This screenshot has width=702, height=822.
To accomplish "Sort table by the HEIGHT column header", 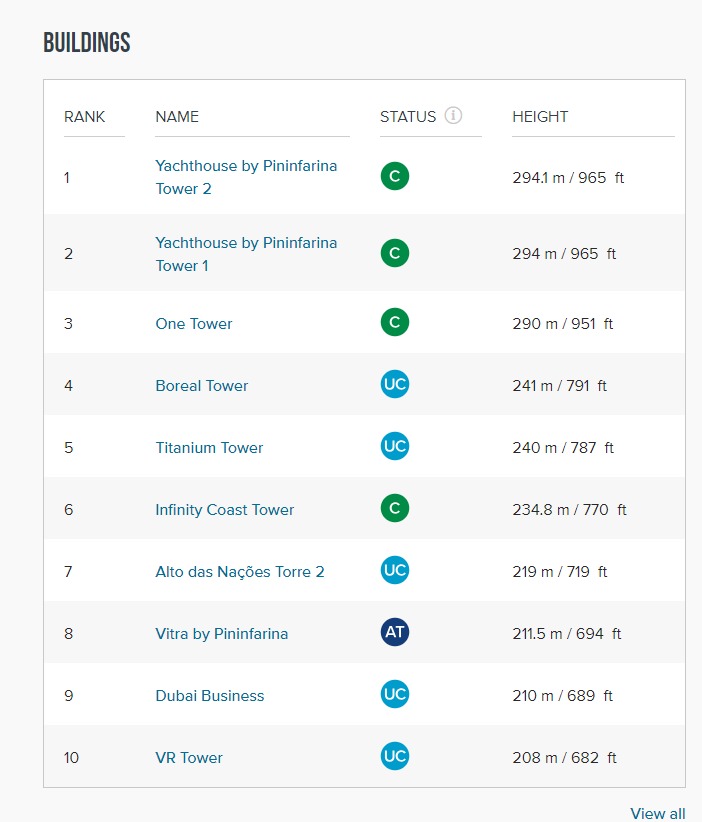I will click(540, 116).
